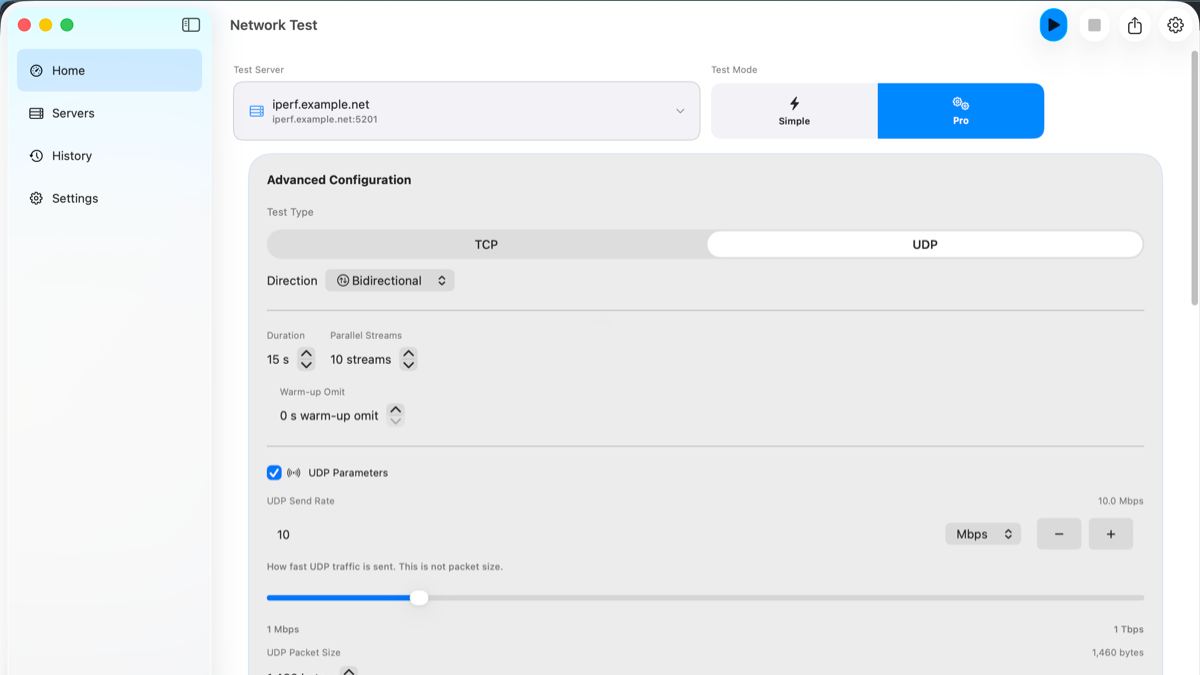Viewport: 1200px width, 675px height.
Task: Click the broadcast icon beside UDP Parameters
Action: [294, 473]
